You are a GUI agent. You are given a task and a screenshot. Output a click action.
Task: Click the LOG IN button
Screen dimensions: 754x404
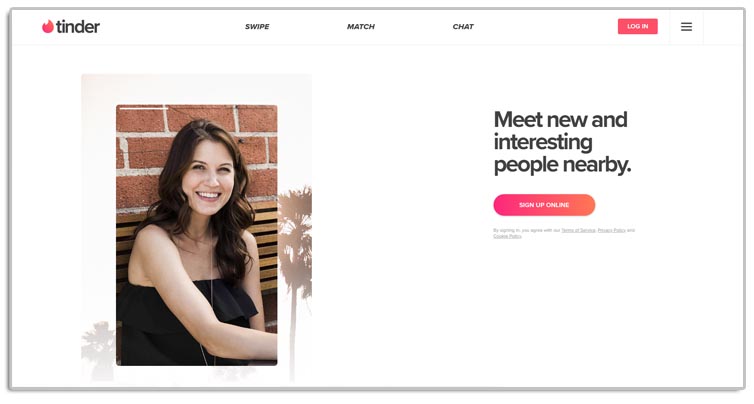coord(638,26)
